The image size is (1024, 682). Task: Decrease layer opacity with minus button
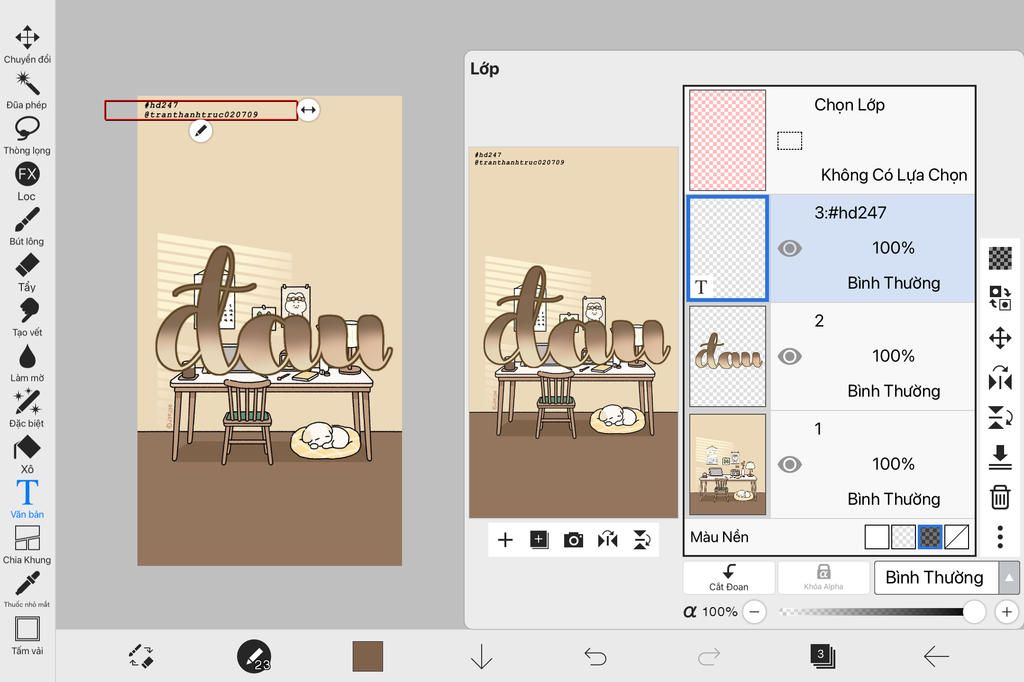754,611
